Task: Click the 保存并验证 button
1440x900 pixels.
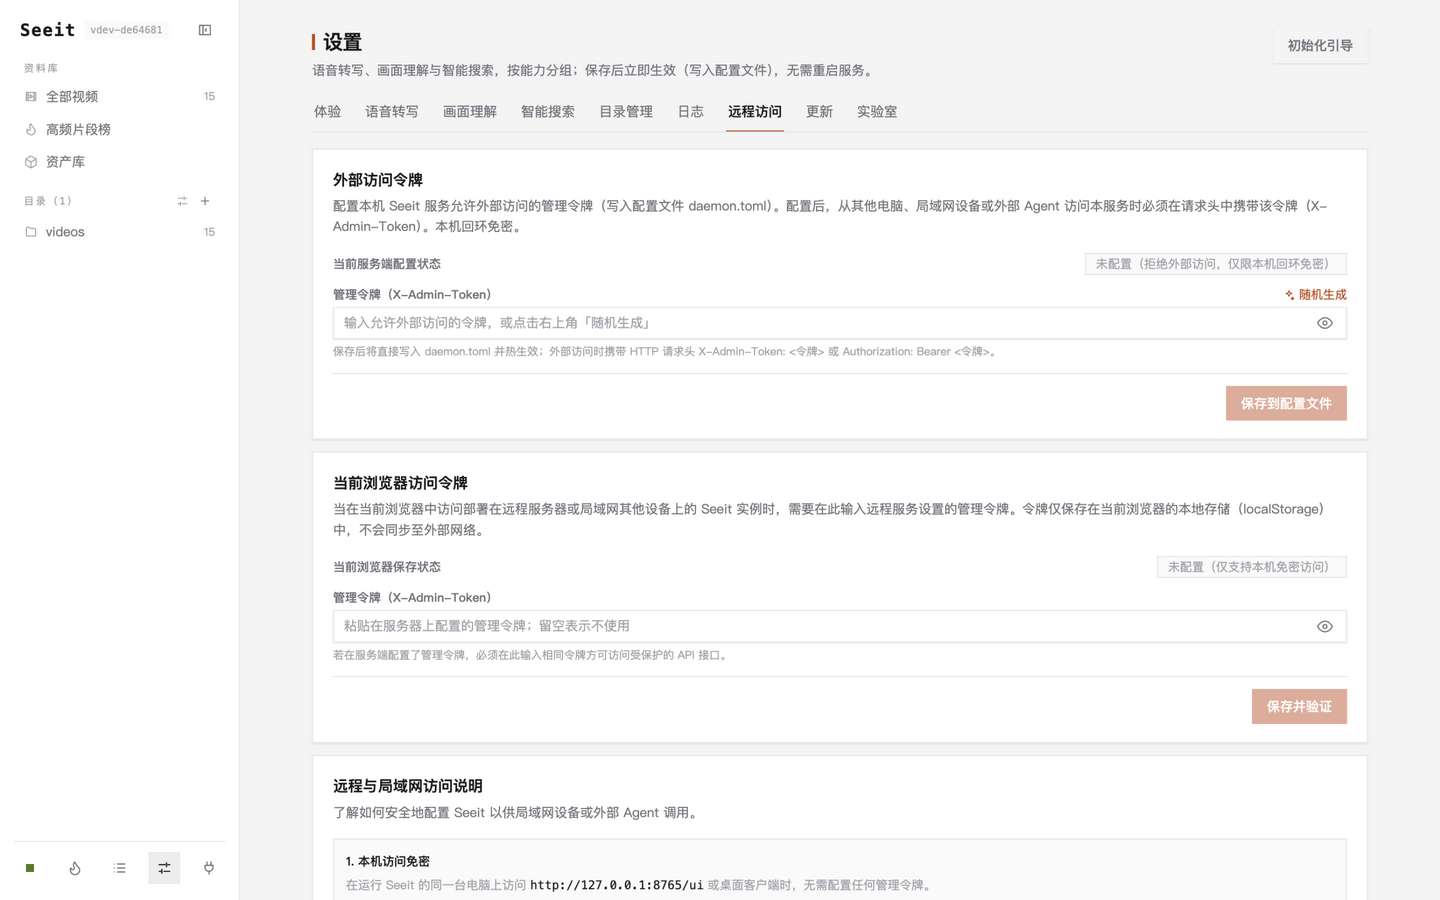Action: coord(1299,706)
